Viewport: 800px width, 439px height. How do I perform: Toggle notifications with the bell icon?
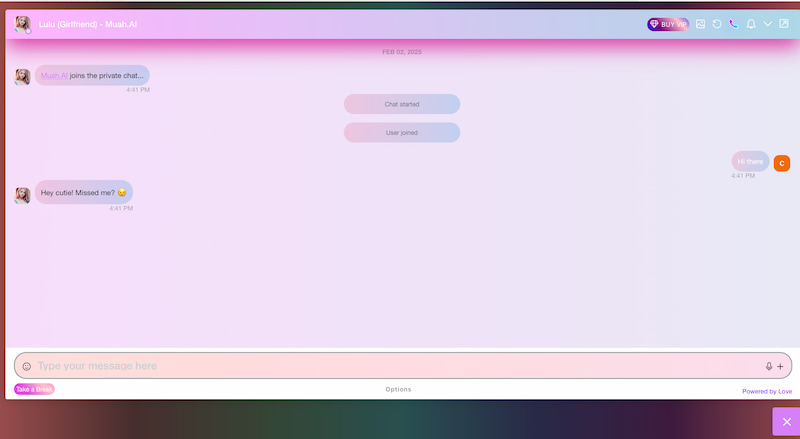pyautogui.click(x=751, y=24)
